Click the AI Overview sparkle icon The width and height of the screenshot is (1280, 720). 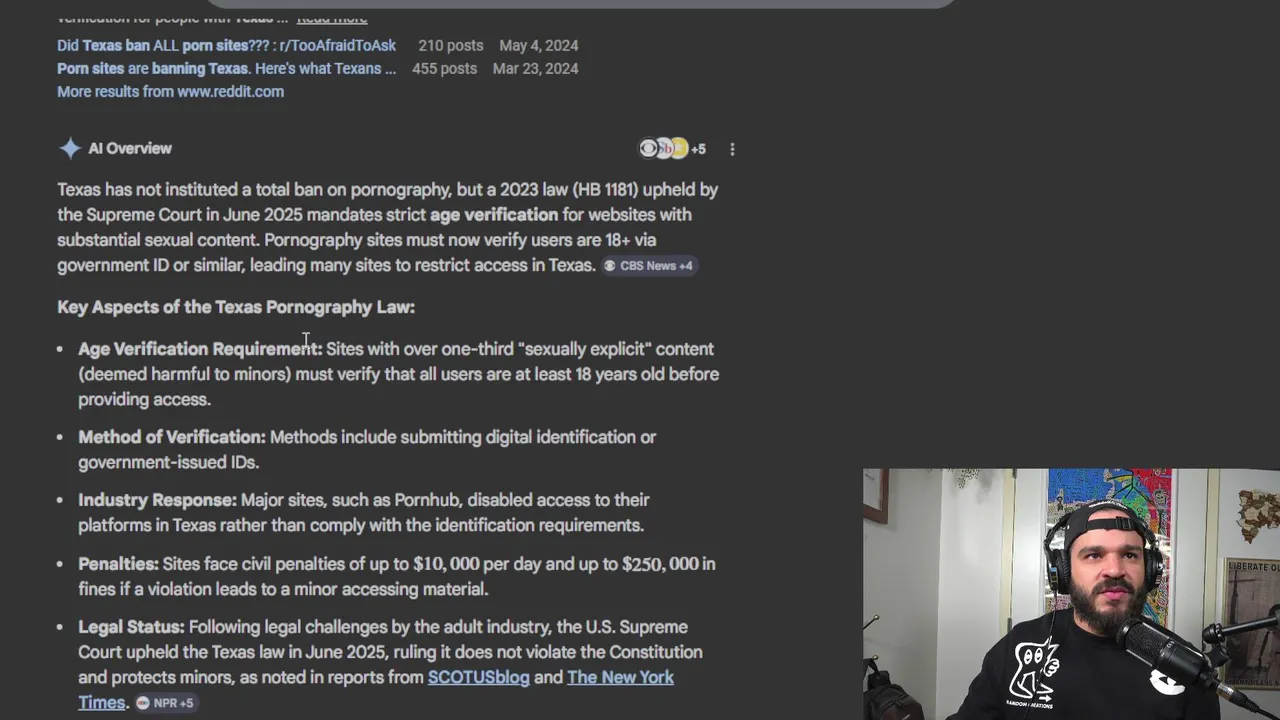point(70,148)
